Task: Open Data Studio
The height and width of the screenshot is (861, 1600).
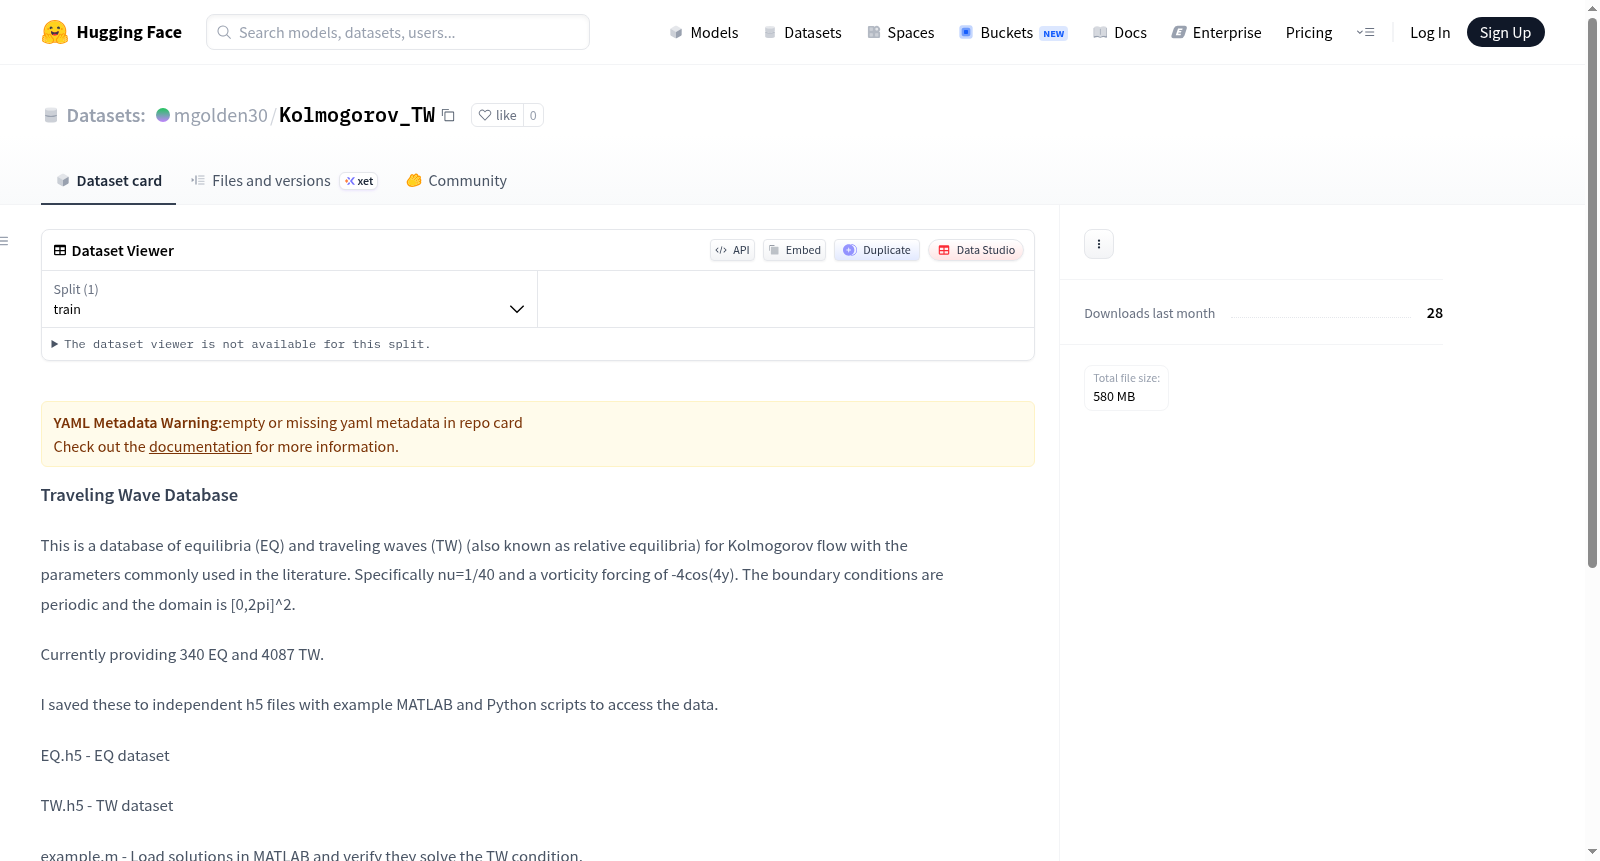Action: [975, 250]
